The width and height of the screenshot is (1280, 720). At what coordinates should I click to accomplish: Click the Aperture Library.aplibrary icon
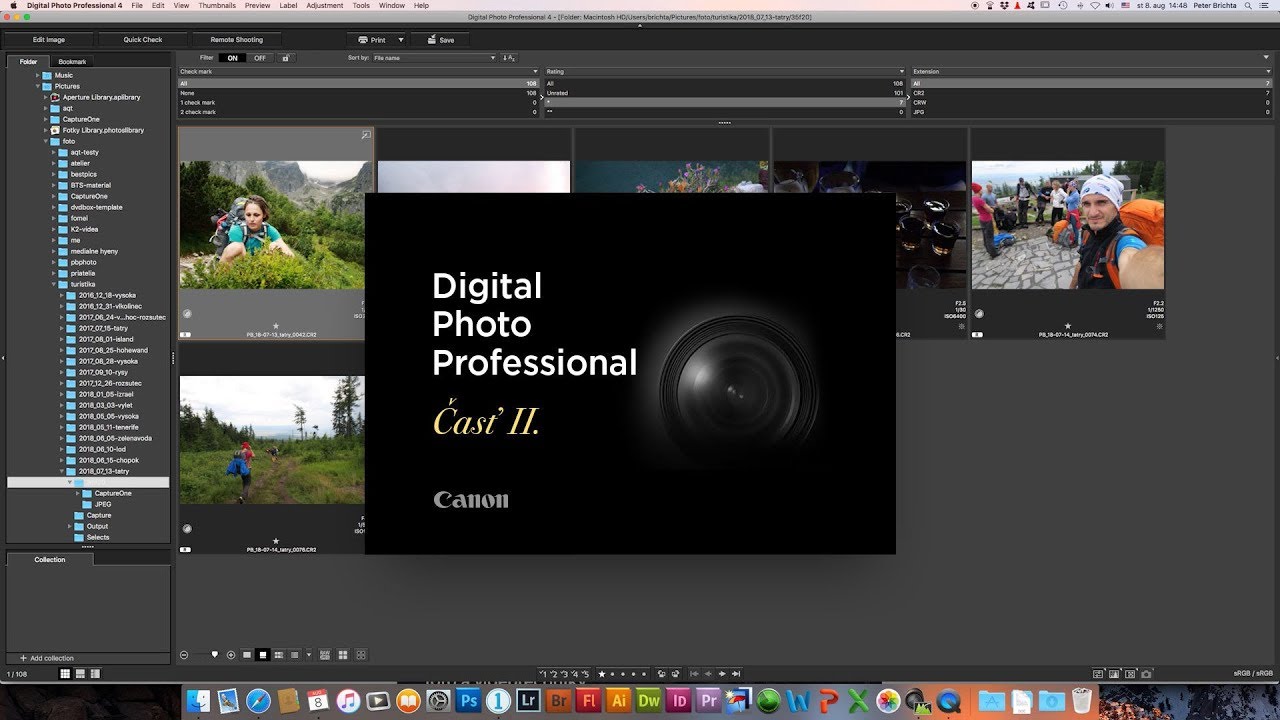pos(55,97)
